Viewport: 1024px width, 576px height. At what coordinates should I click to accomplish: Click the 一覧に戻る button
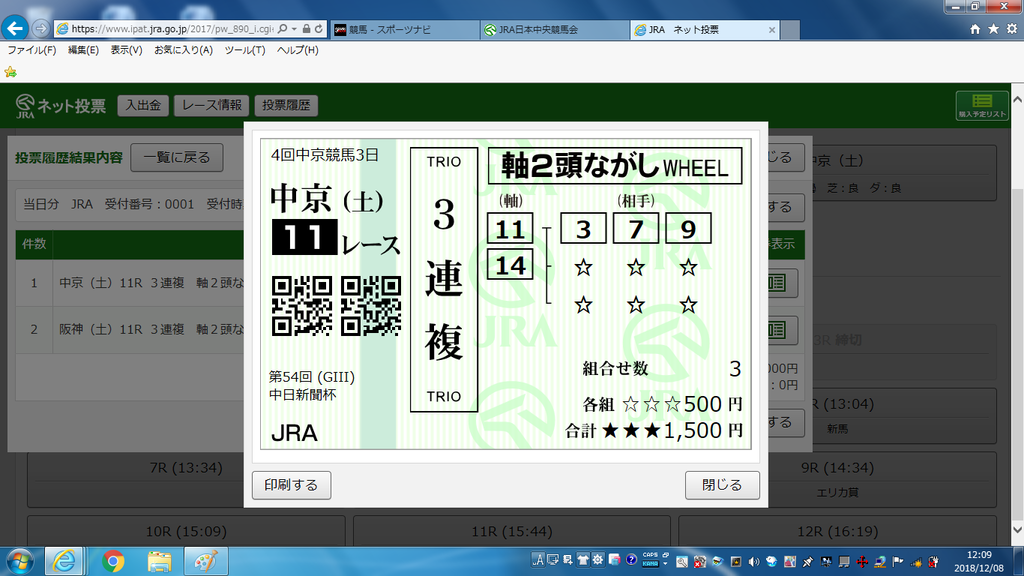pyautogui.click(x=177, y=157)
